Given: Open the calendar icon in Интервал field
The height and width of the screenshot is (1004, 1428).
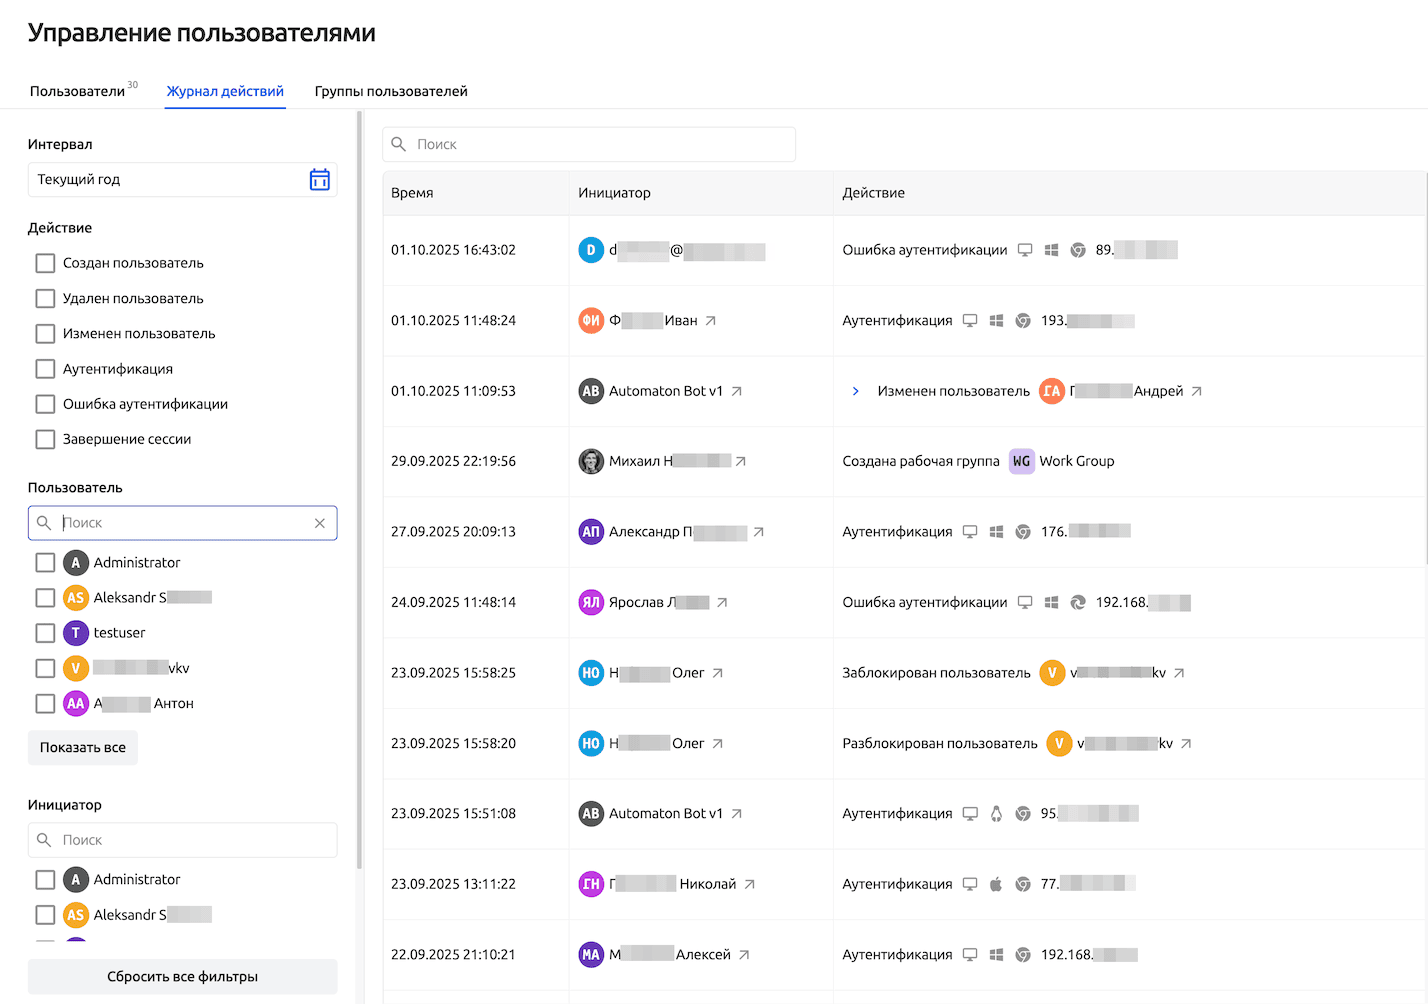Looking at the screenshot, I should 319,180.
